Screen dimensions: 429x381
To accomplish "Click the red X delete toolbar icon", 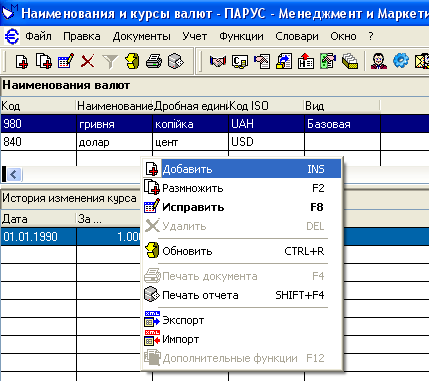I will (88, 61).
